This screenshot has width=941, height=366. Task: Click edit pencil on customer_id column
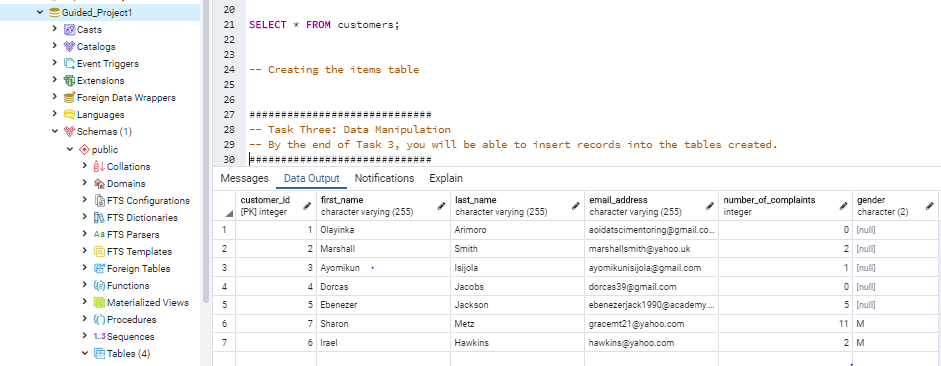coord(307,206)
